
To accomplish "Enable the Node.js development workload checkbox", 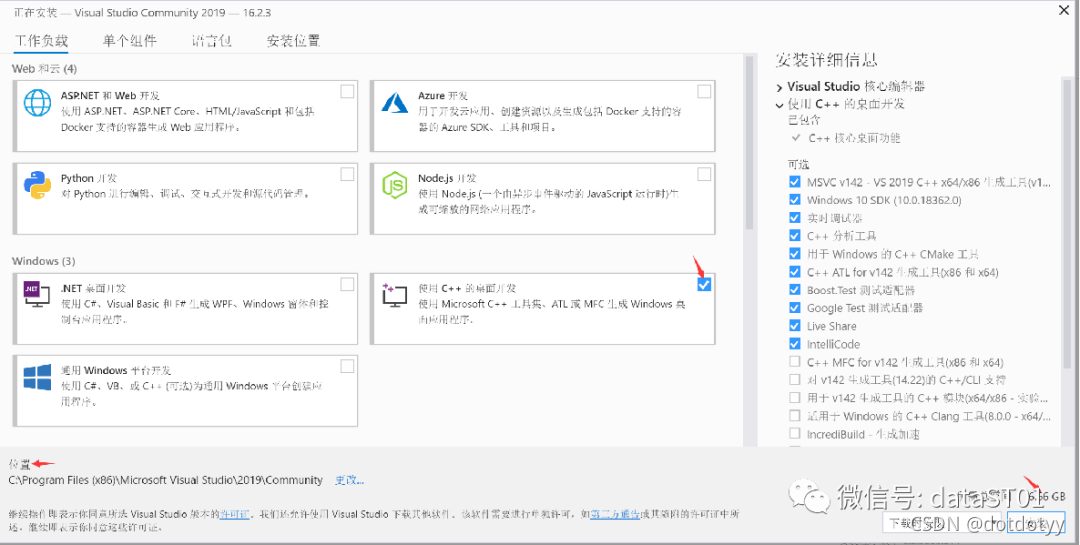I will coord(704,174).
